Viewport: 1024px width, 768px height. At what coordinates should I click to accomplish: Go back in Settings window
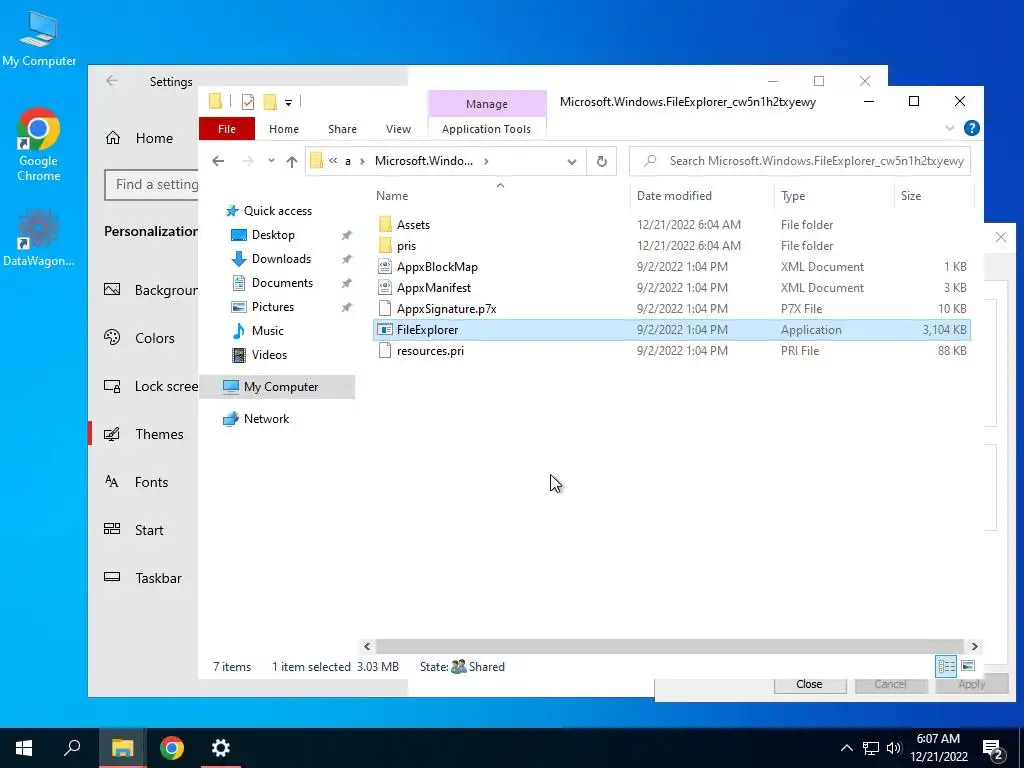pyautogui.click(x=112, y=80)
